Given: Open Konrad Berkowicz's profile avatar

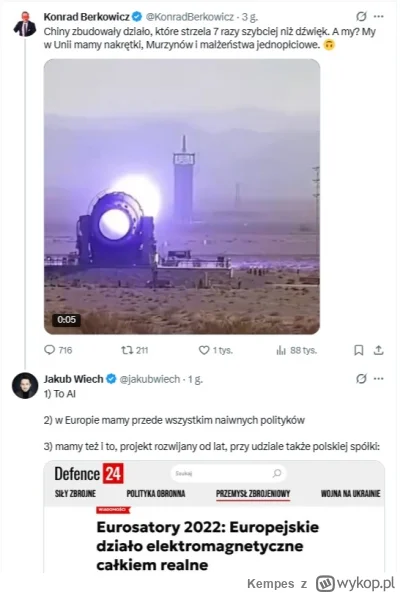Looking at the screenshot, I should pos(25,24).
